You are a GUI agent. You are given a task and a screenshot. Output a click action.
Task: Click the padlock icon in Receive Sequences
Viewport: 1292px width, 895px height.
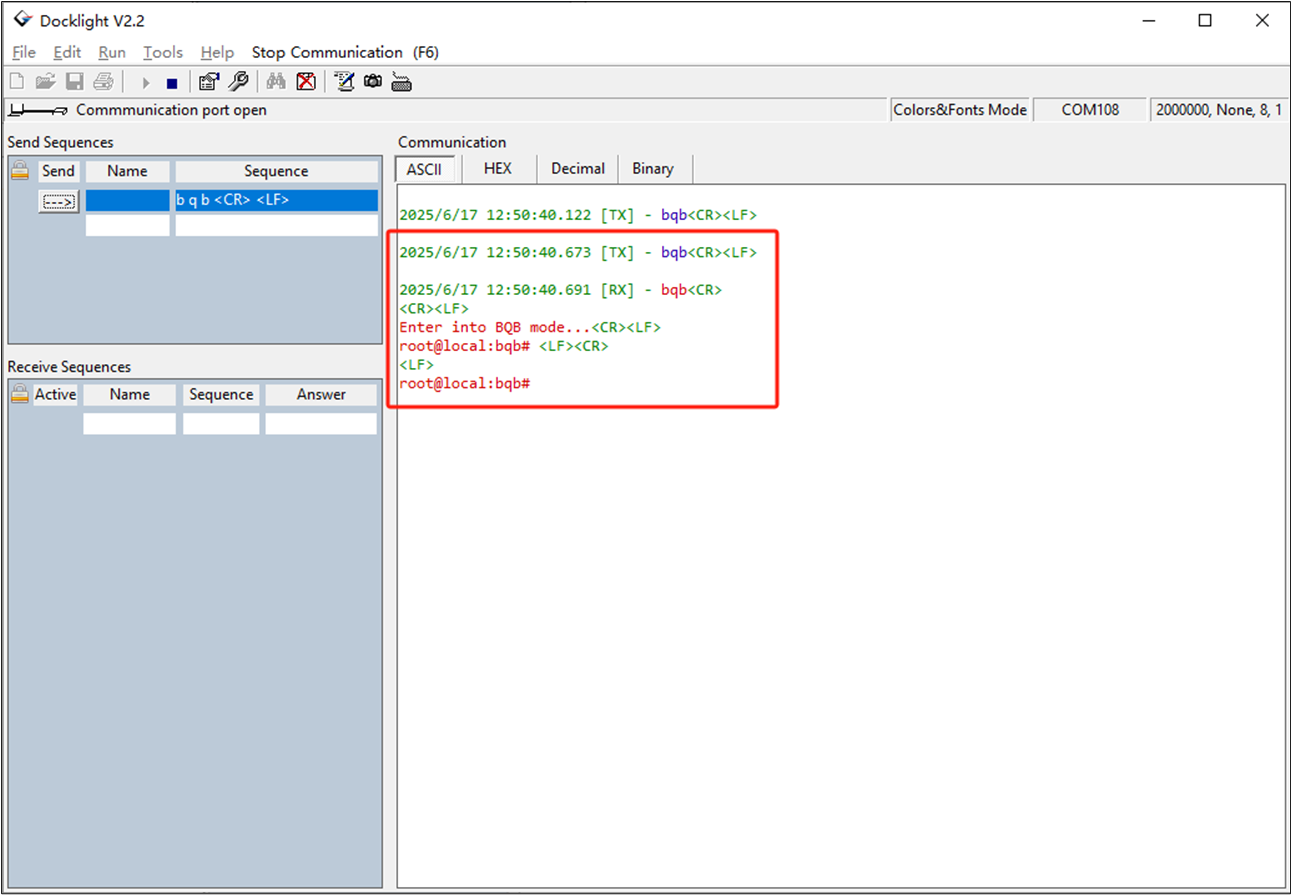click(x=20, y=394)
